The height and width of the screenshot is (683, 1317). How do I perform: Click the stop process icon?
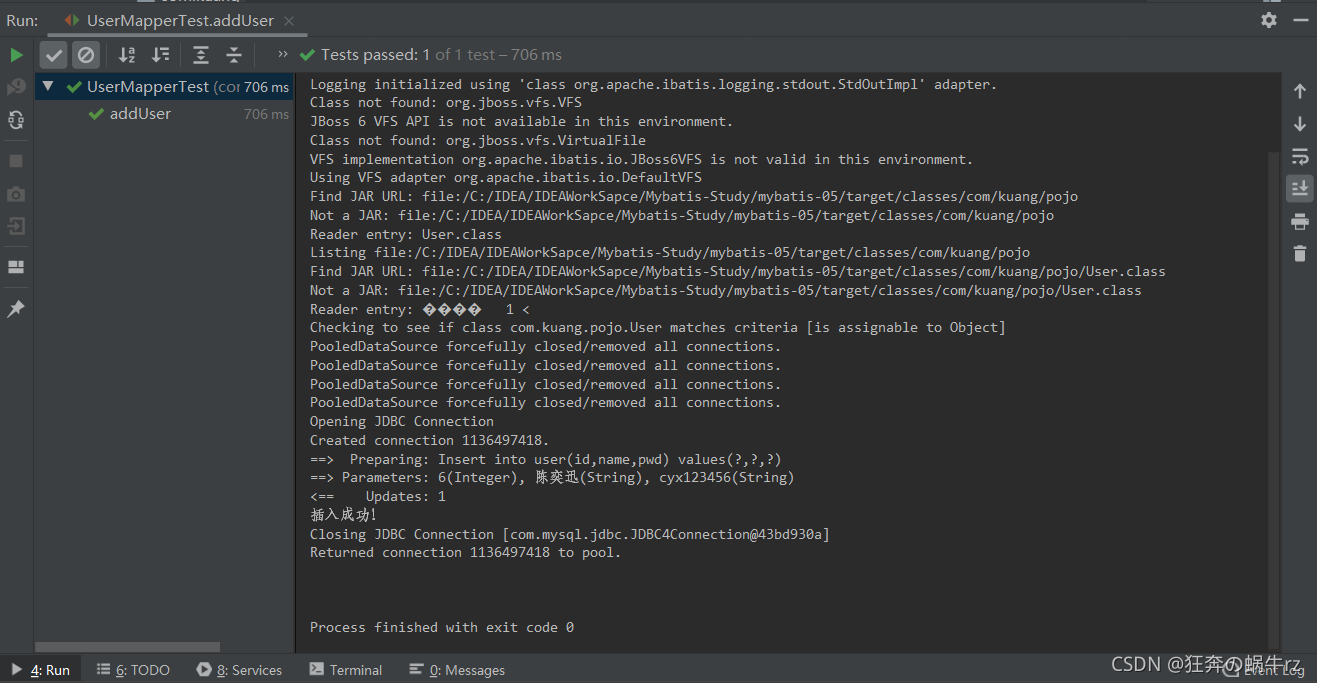[x=16, y=160]
